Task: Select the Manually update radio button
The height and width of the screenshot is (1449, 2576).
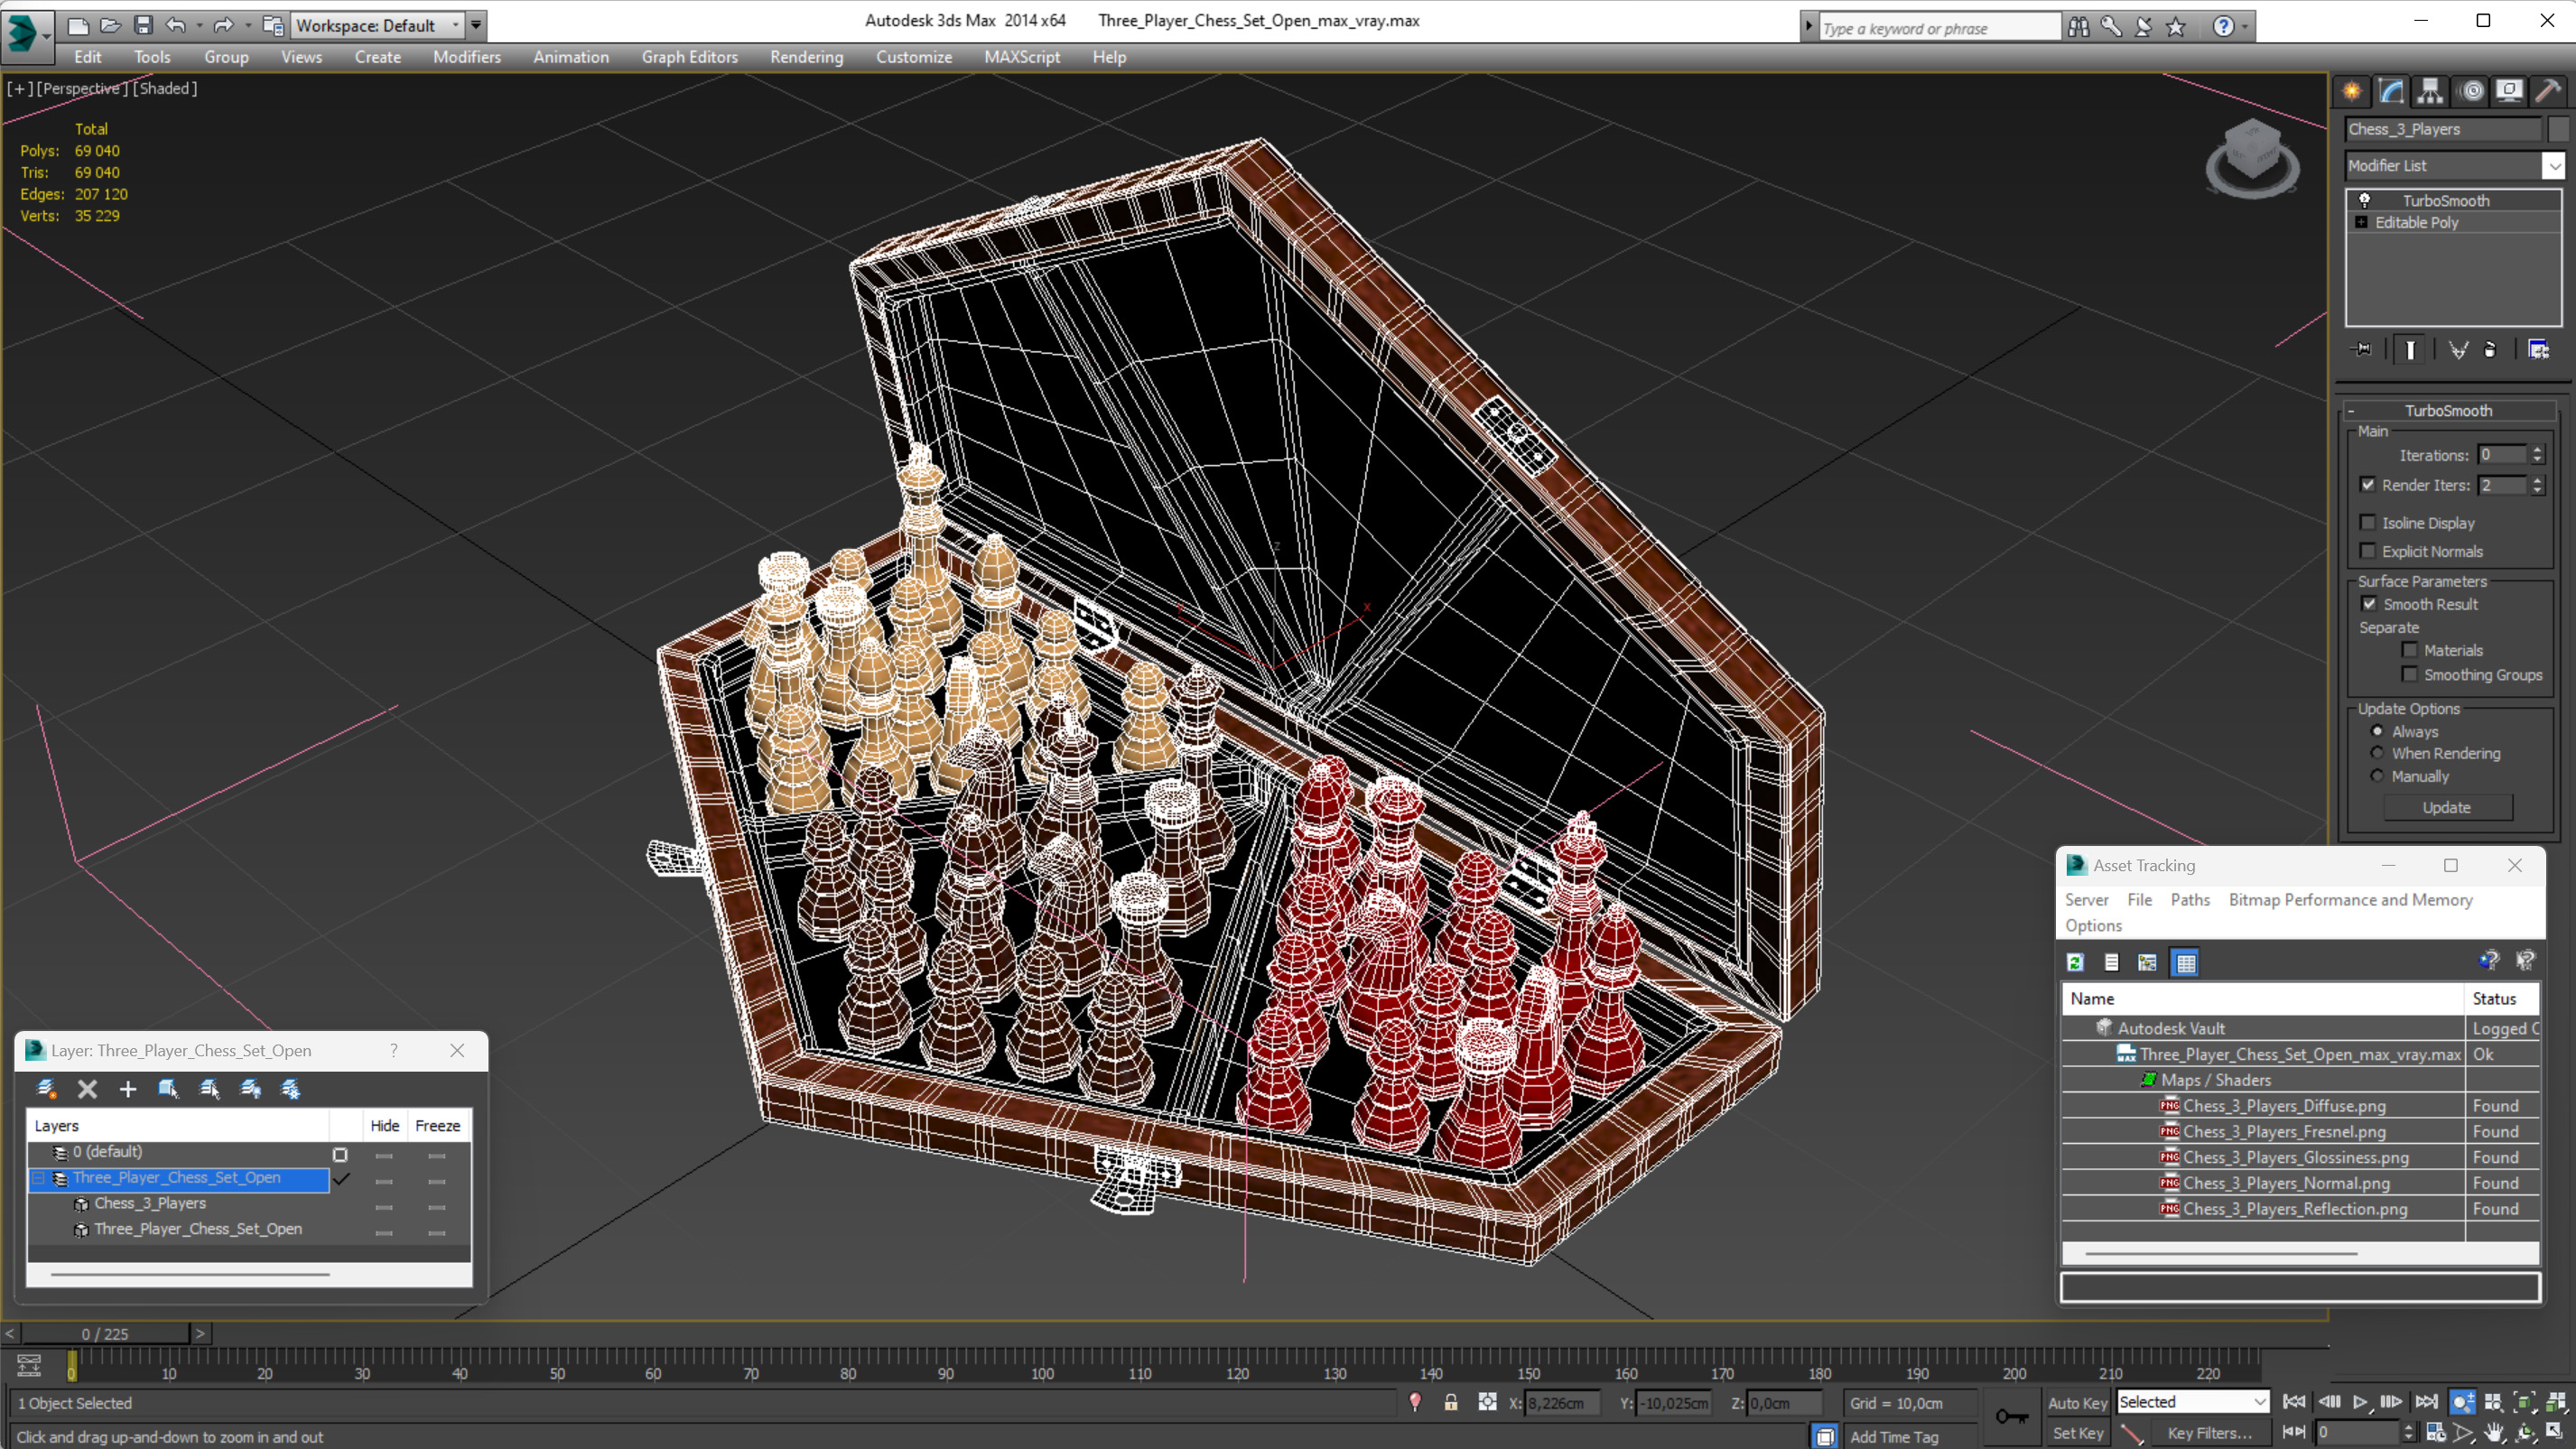Action: coord(2377,776)
